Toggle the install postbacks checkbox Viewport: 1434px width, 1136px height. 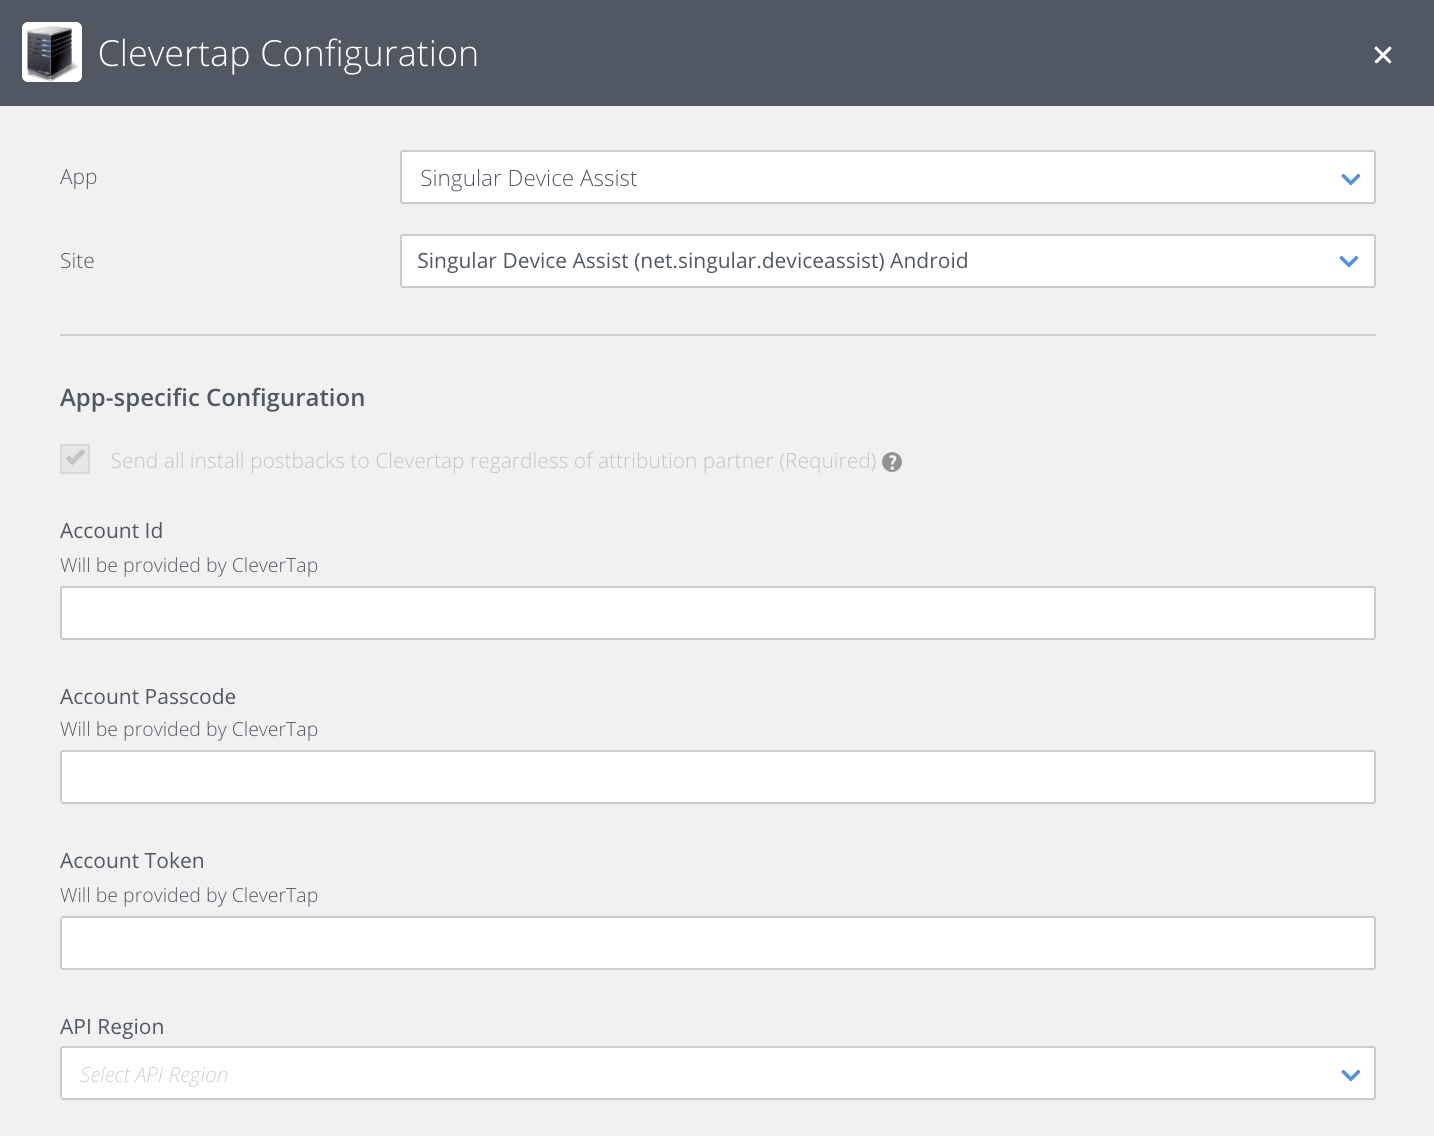coord(75,458)
